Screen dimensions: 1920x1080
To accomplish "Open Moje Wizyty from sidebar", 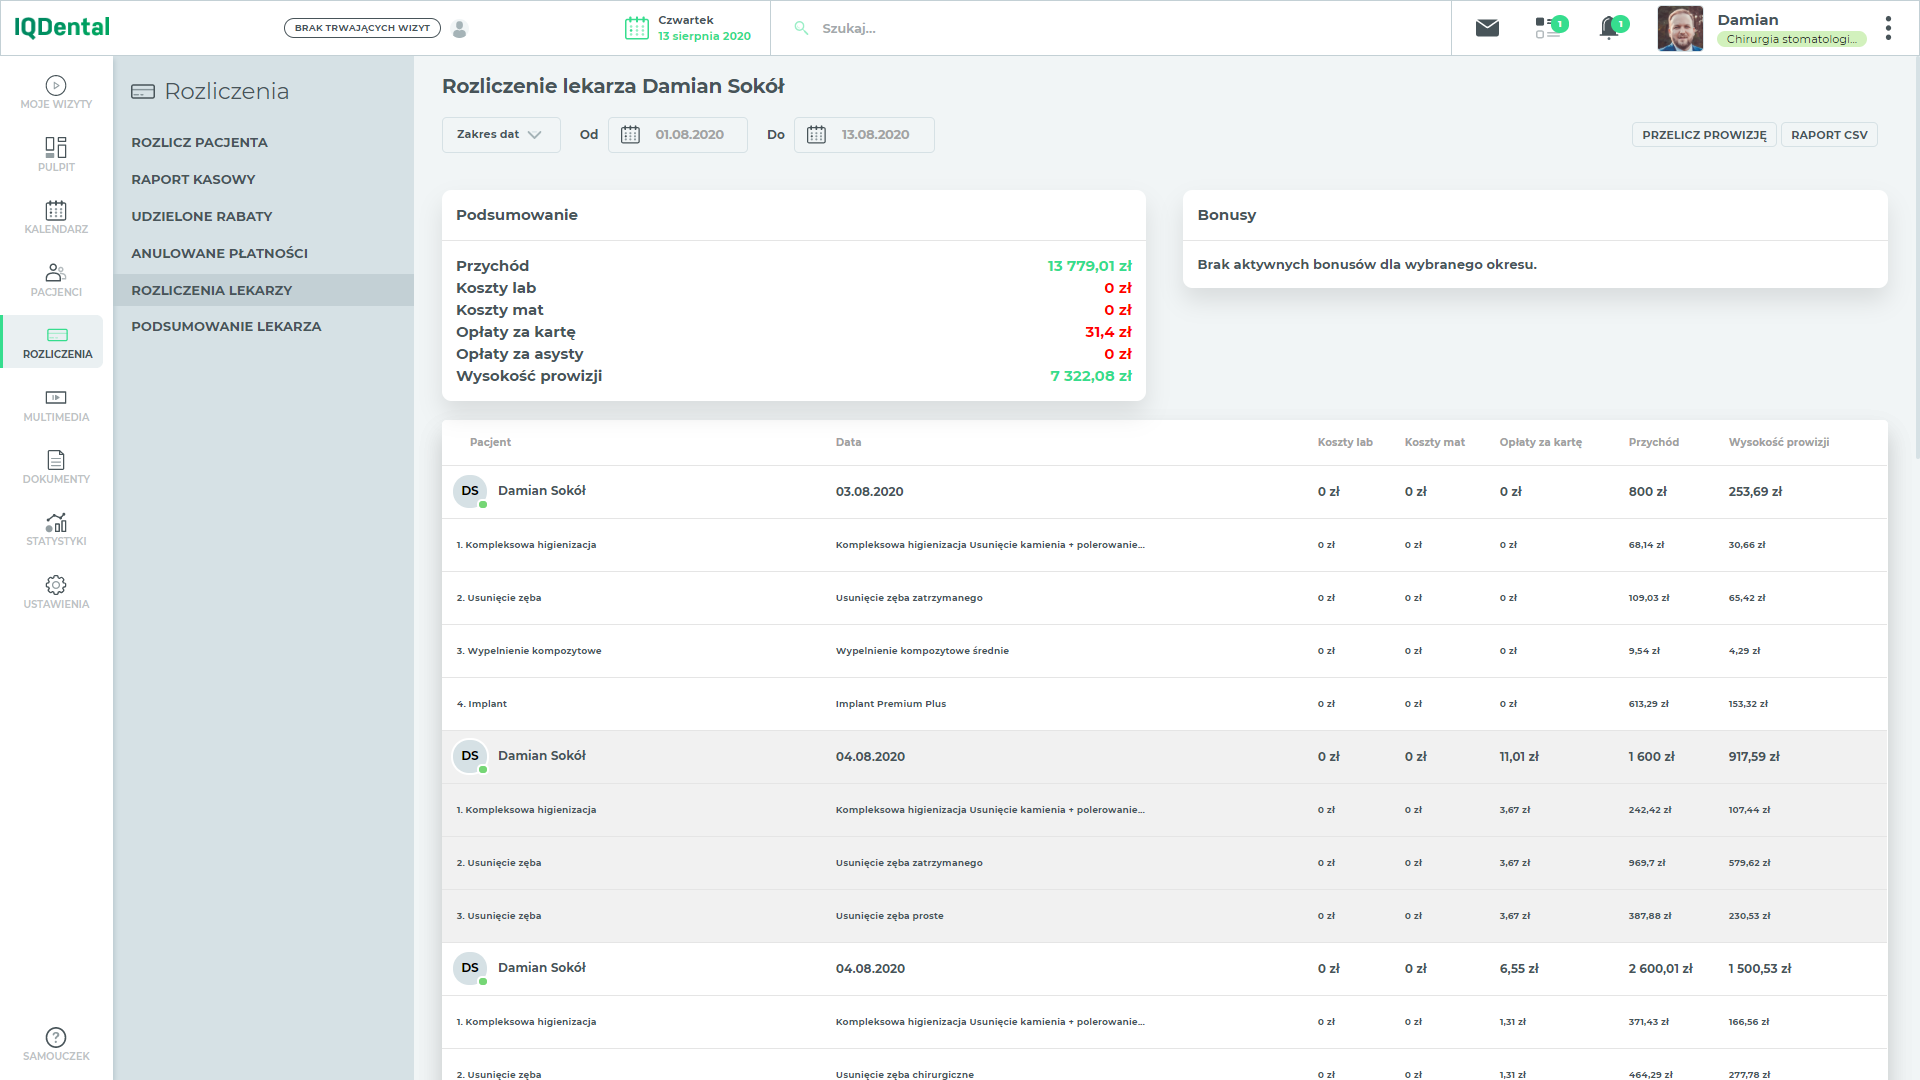I will (56, 92).
